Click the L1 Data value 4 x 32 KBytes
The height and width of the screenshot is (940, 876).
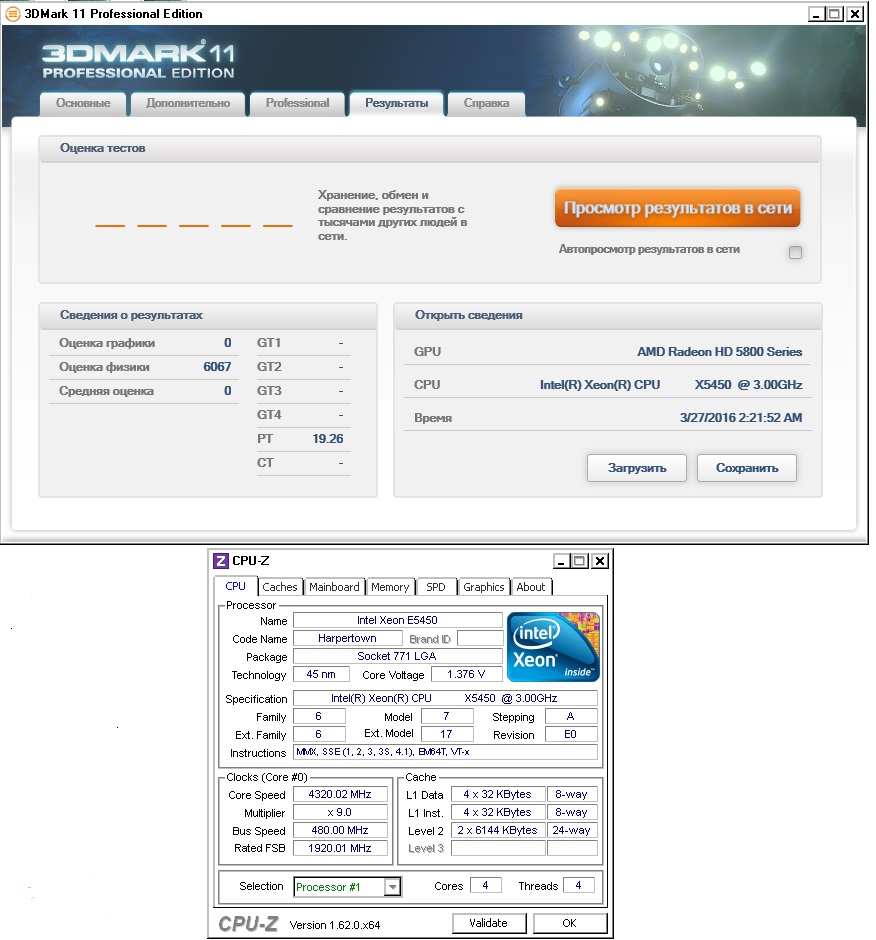pos(498,794)
